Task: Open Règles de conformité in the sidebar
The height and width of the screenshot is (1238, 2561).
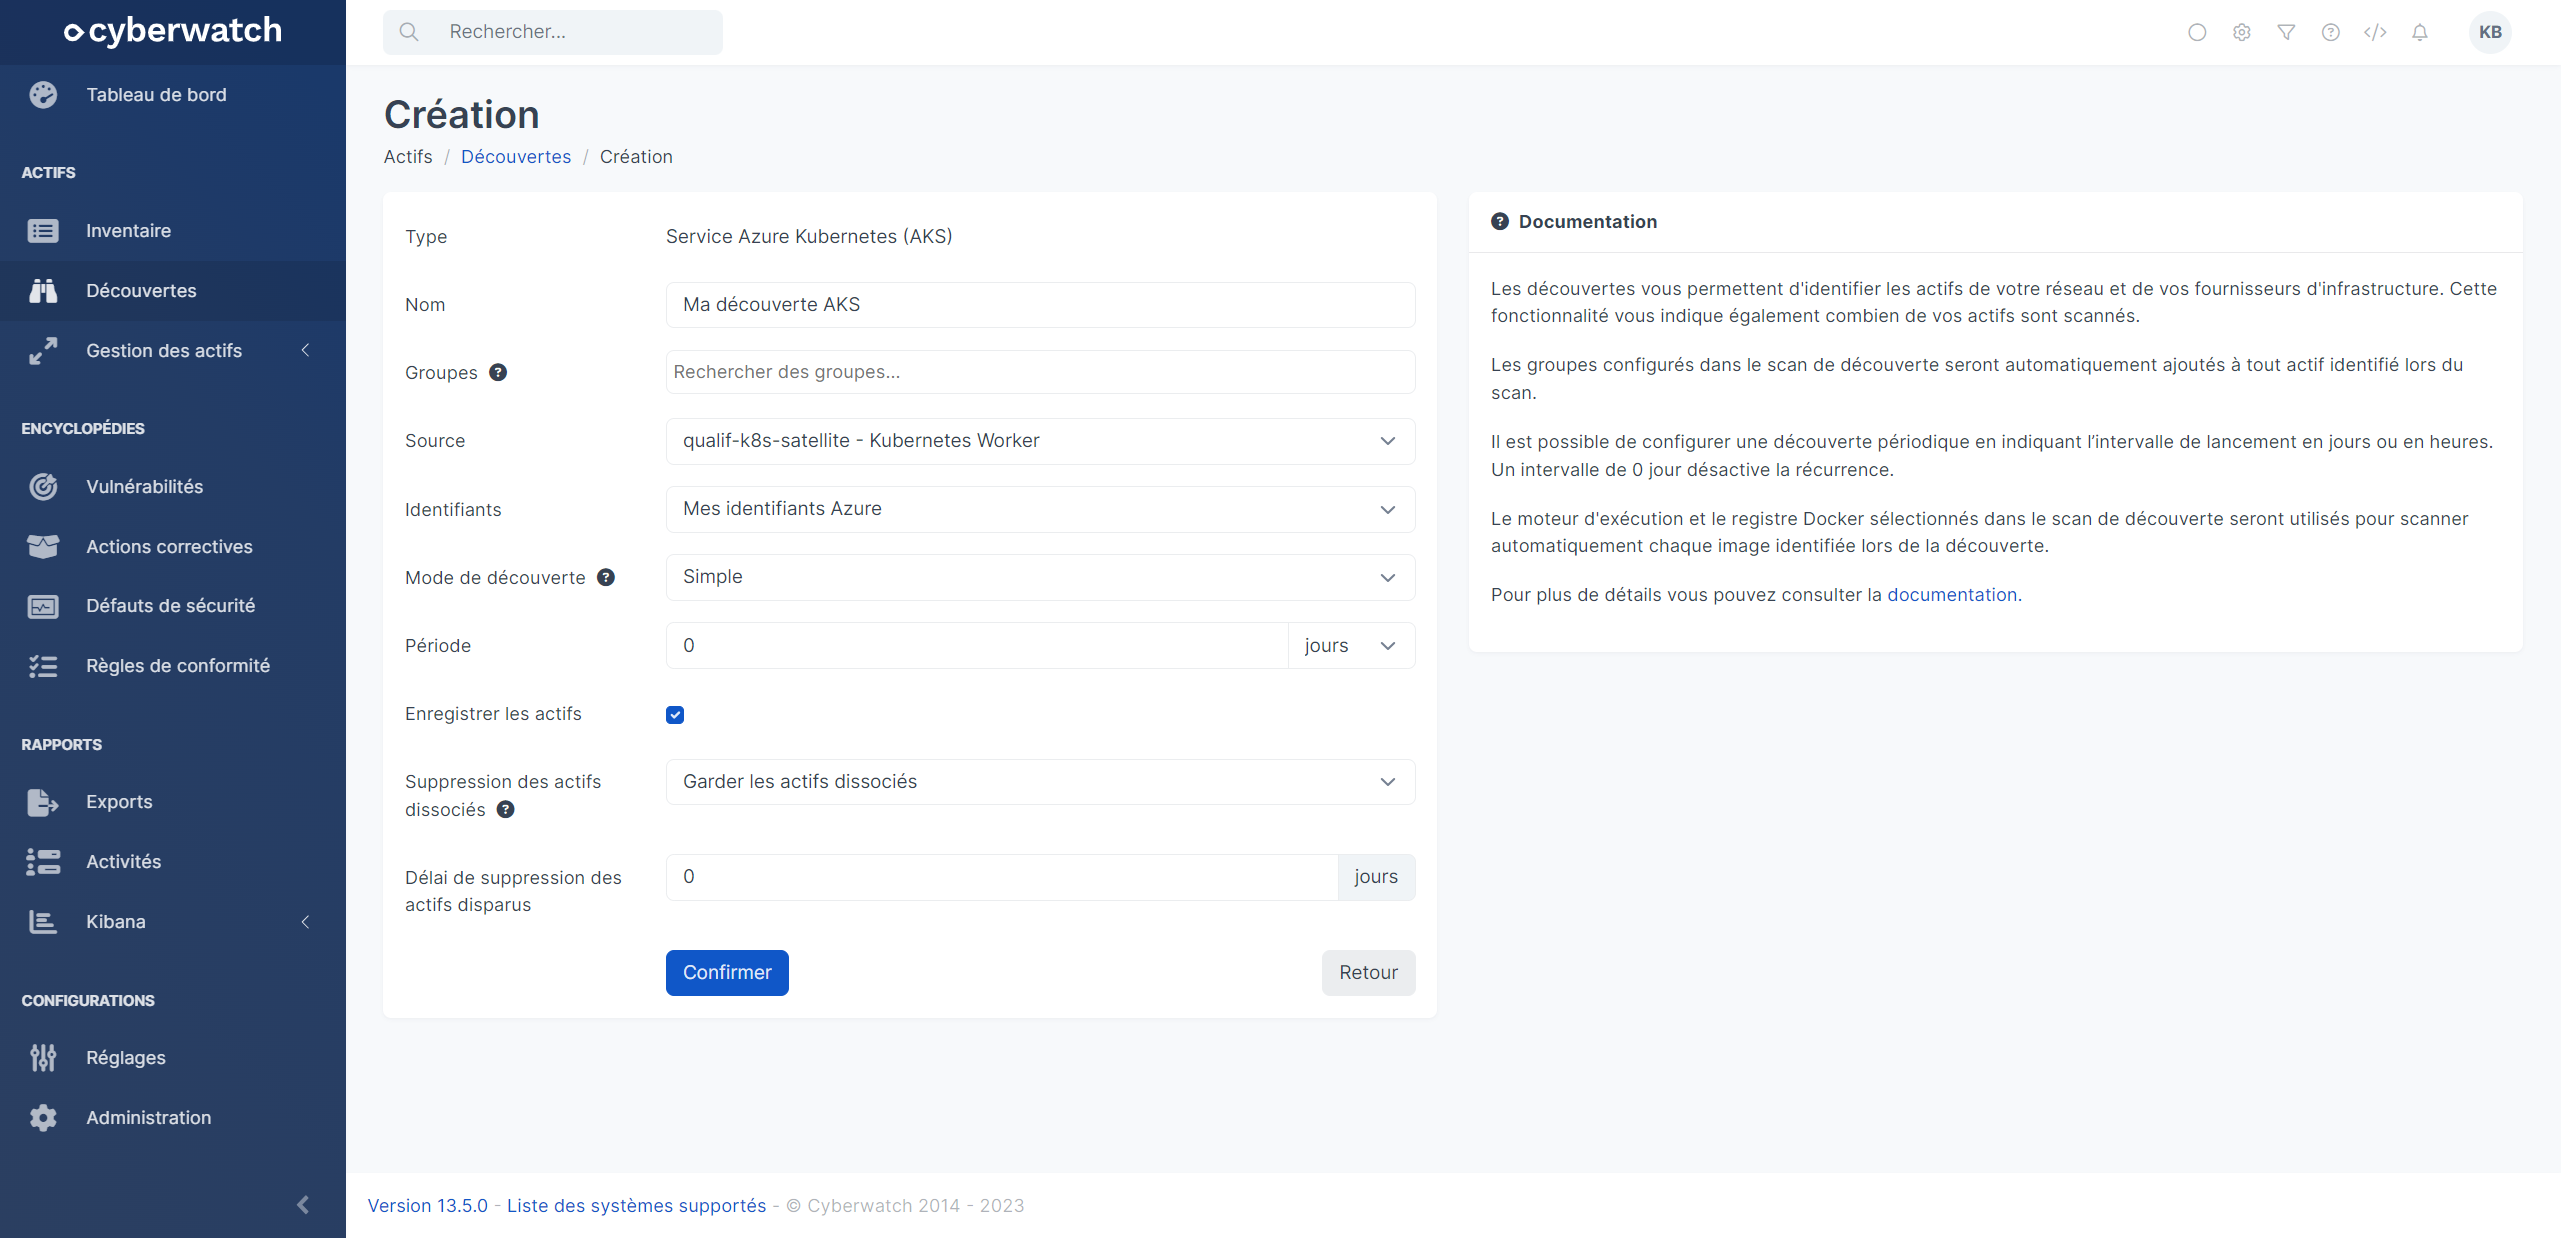Action: [x=173, y=666]
